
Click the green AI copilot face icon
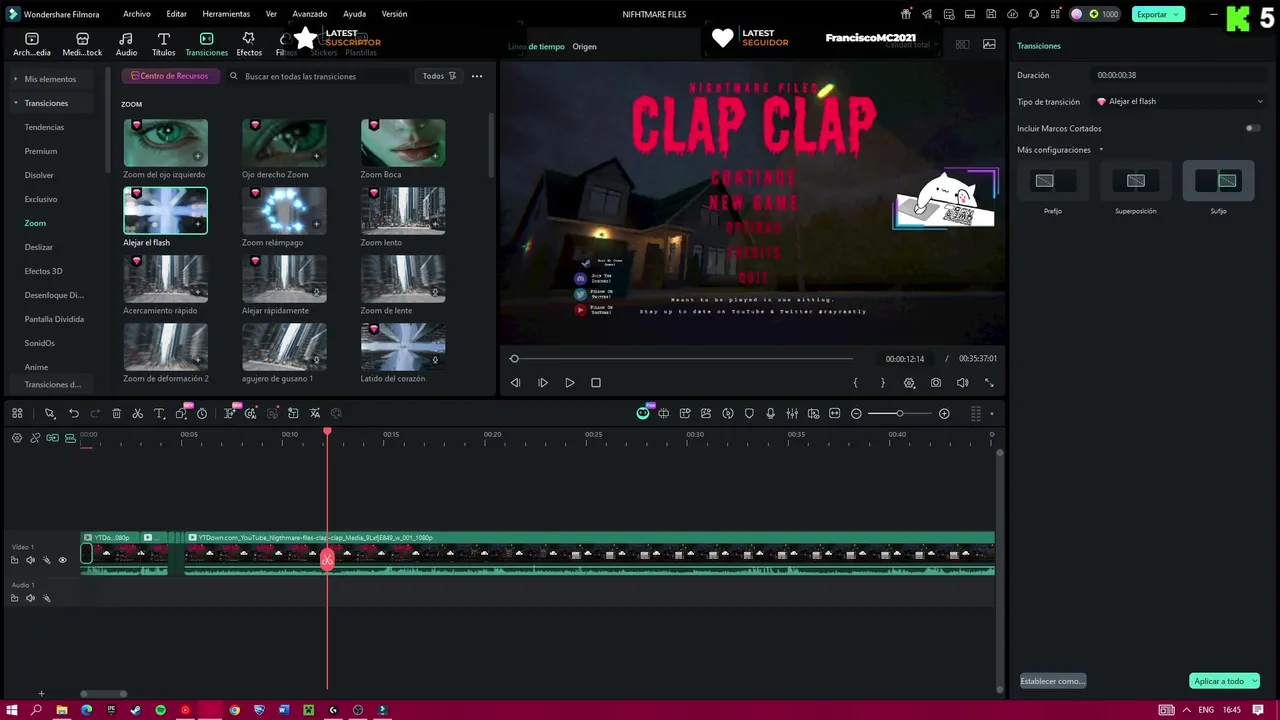pos(643,413)
